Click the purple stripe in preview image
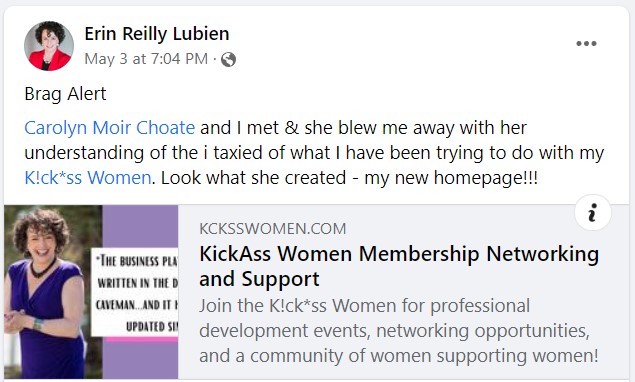The image size is (635, 382). 140,226
